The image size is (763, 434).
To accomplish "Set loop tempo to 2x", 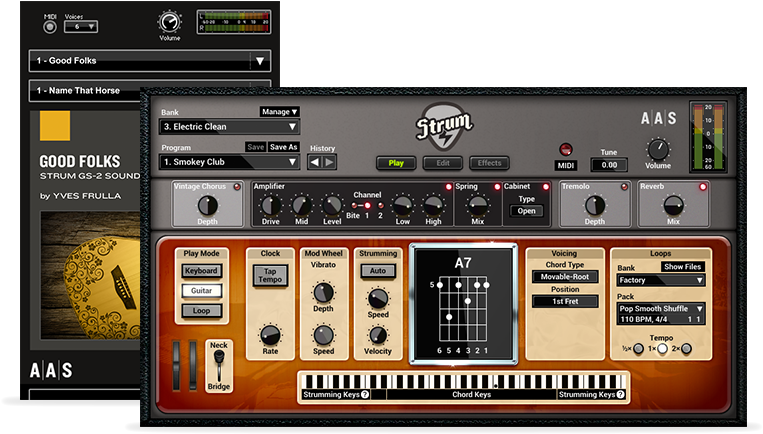I will [686, 348].
